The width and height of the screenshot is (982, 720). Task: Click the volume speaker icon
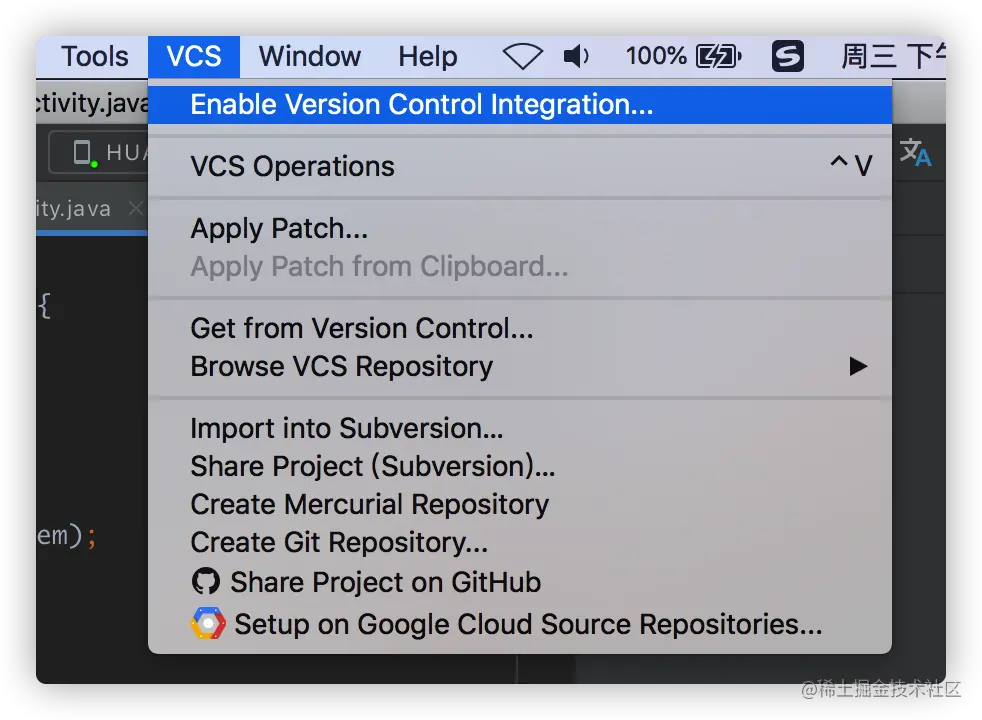pyautogui.click(x=576, y=57)
